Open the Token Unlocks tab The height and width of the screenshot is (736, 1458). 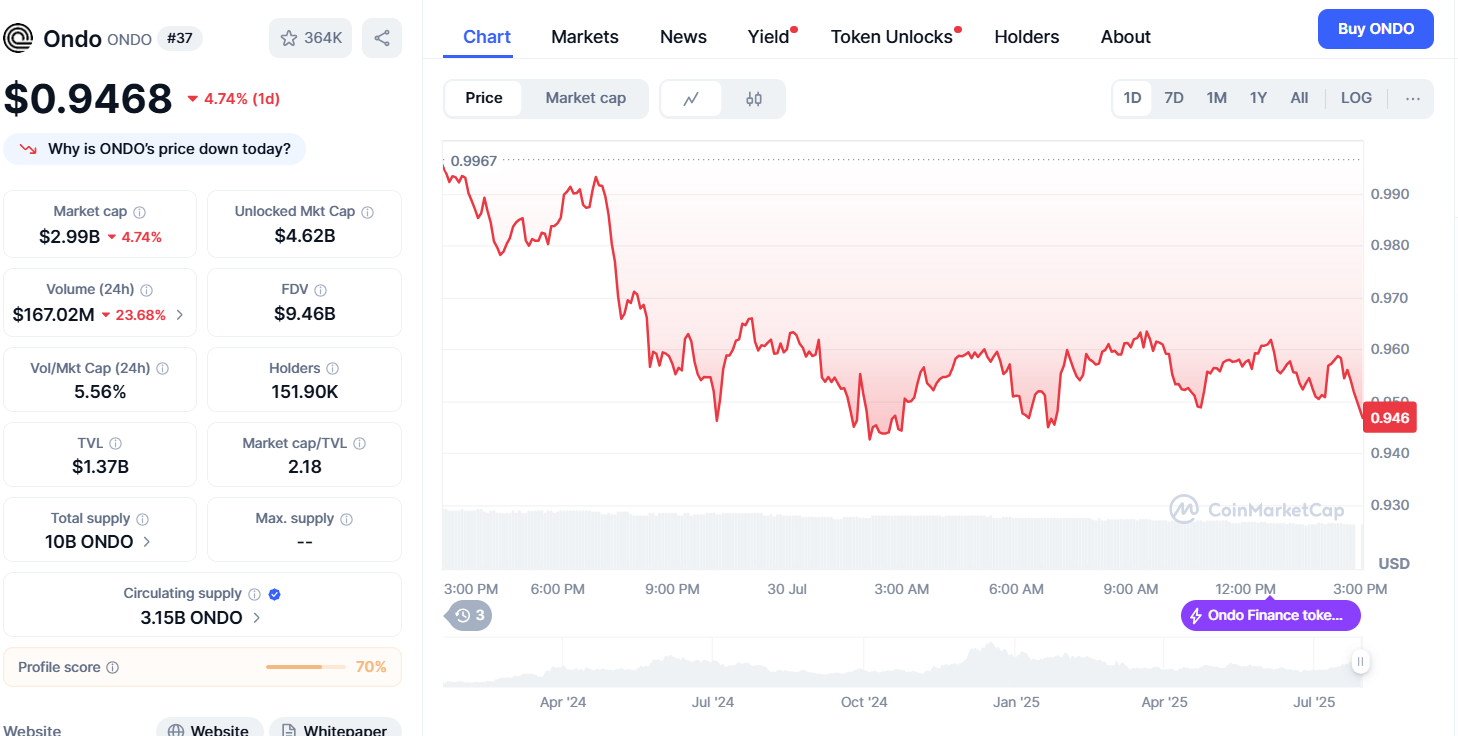[x=892, y=37]
